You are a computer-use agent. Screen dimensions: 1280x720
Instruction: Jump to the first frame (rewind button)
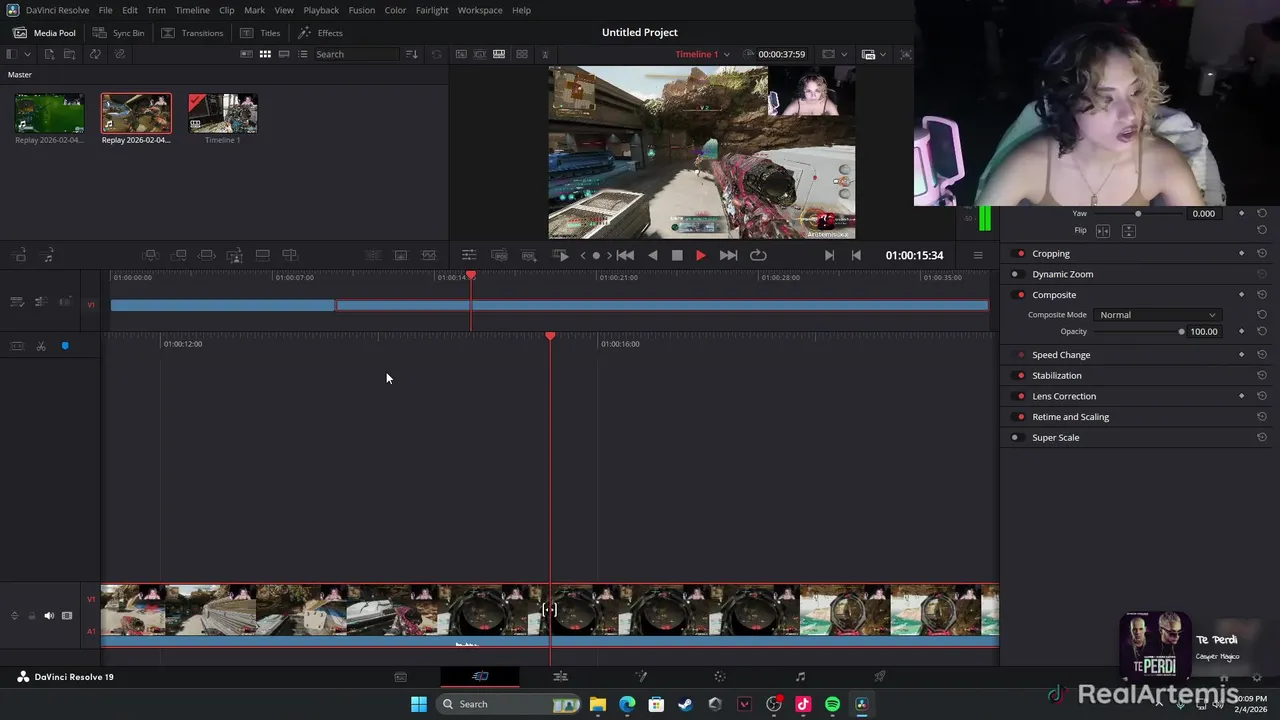tap(625, 255)
